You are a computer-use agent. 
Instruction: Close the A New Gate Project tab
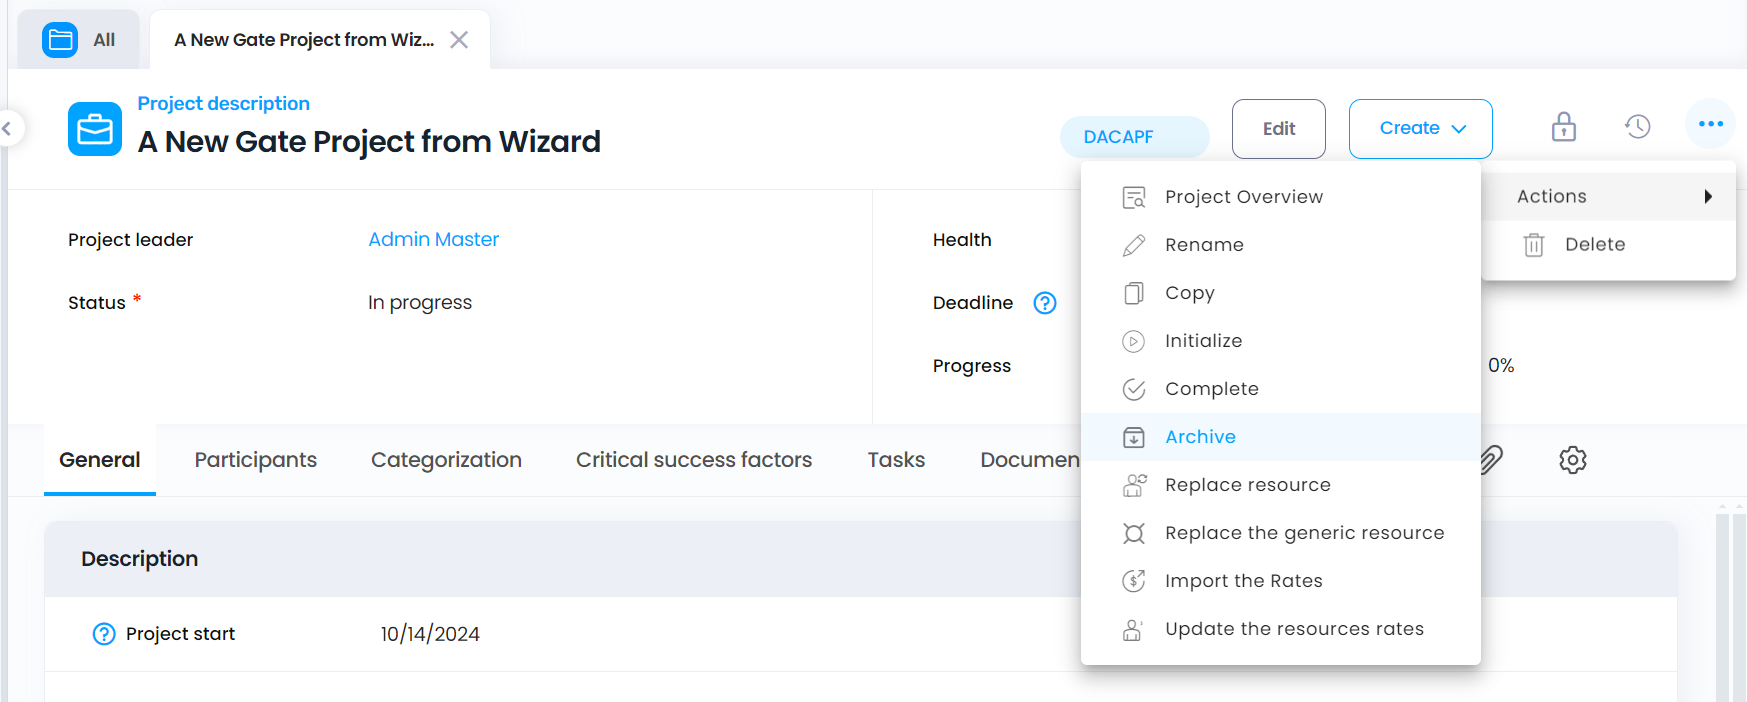tap(459, 40)
